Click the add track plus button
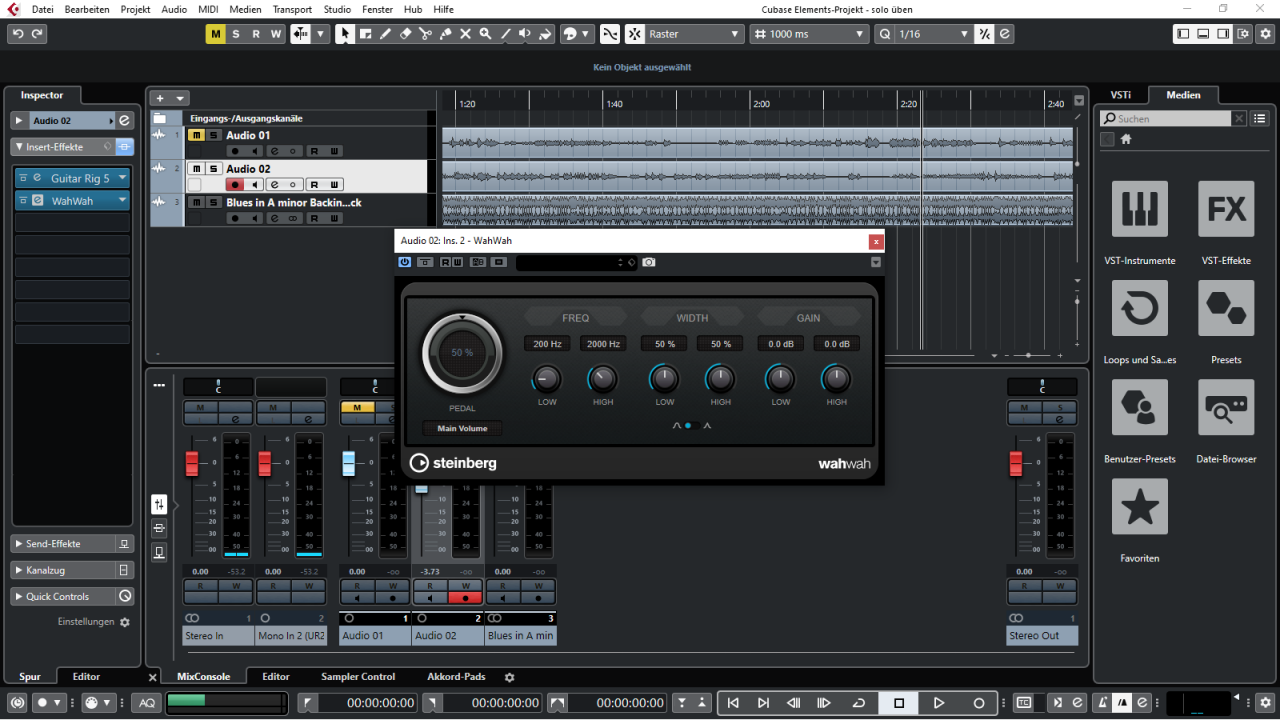 click(x=159, y=98)
